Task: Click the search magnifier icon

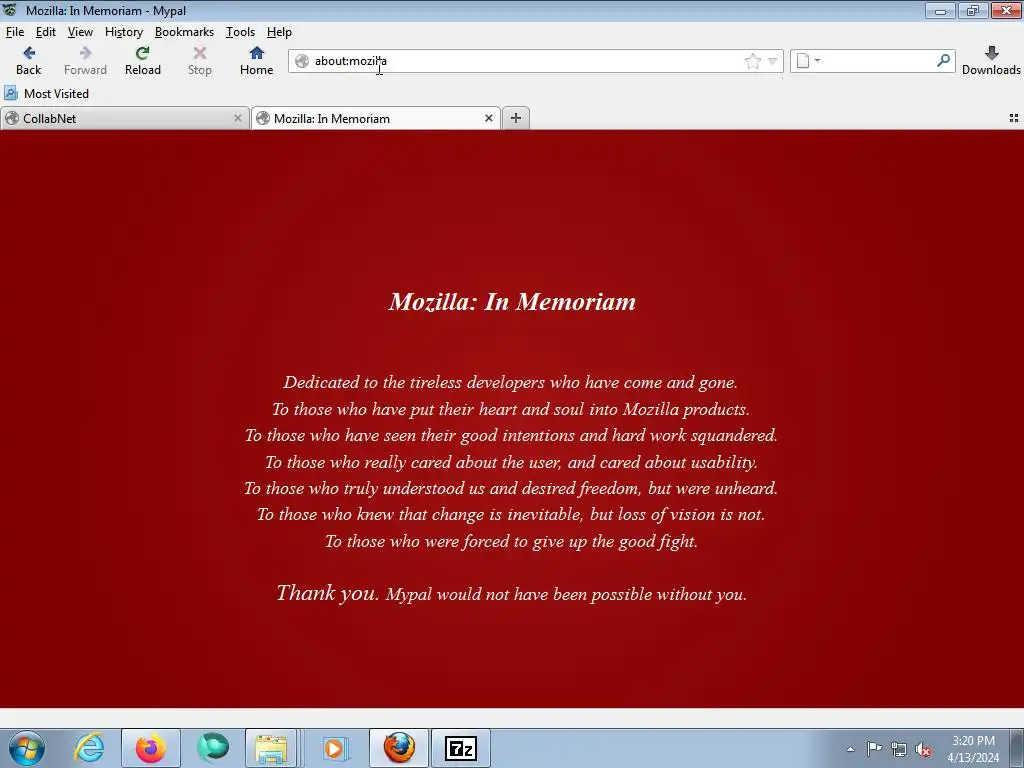Action: (943, 61)
